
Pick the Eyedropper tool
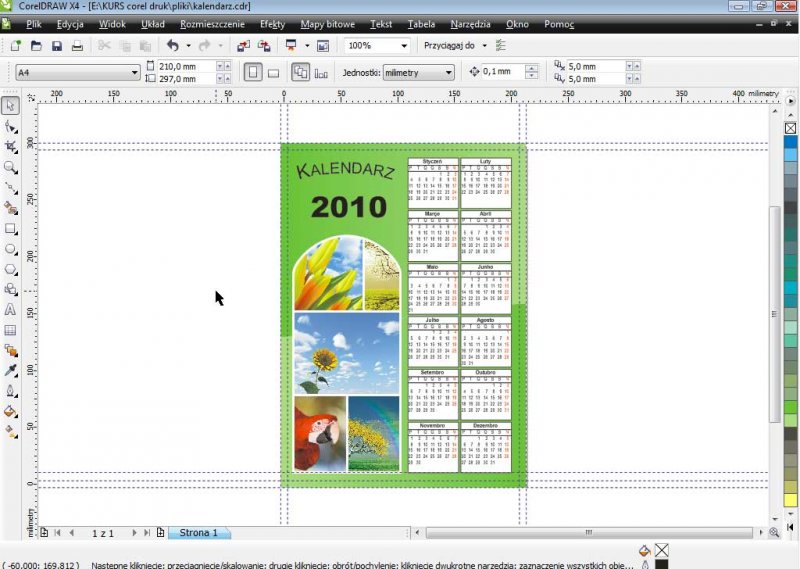pos(11,371)
